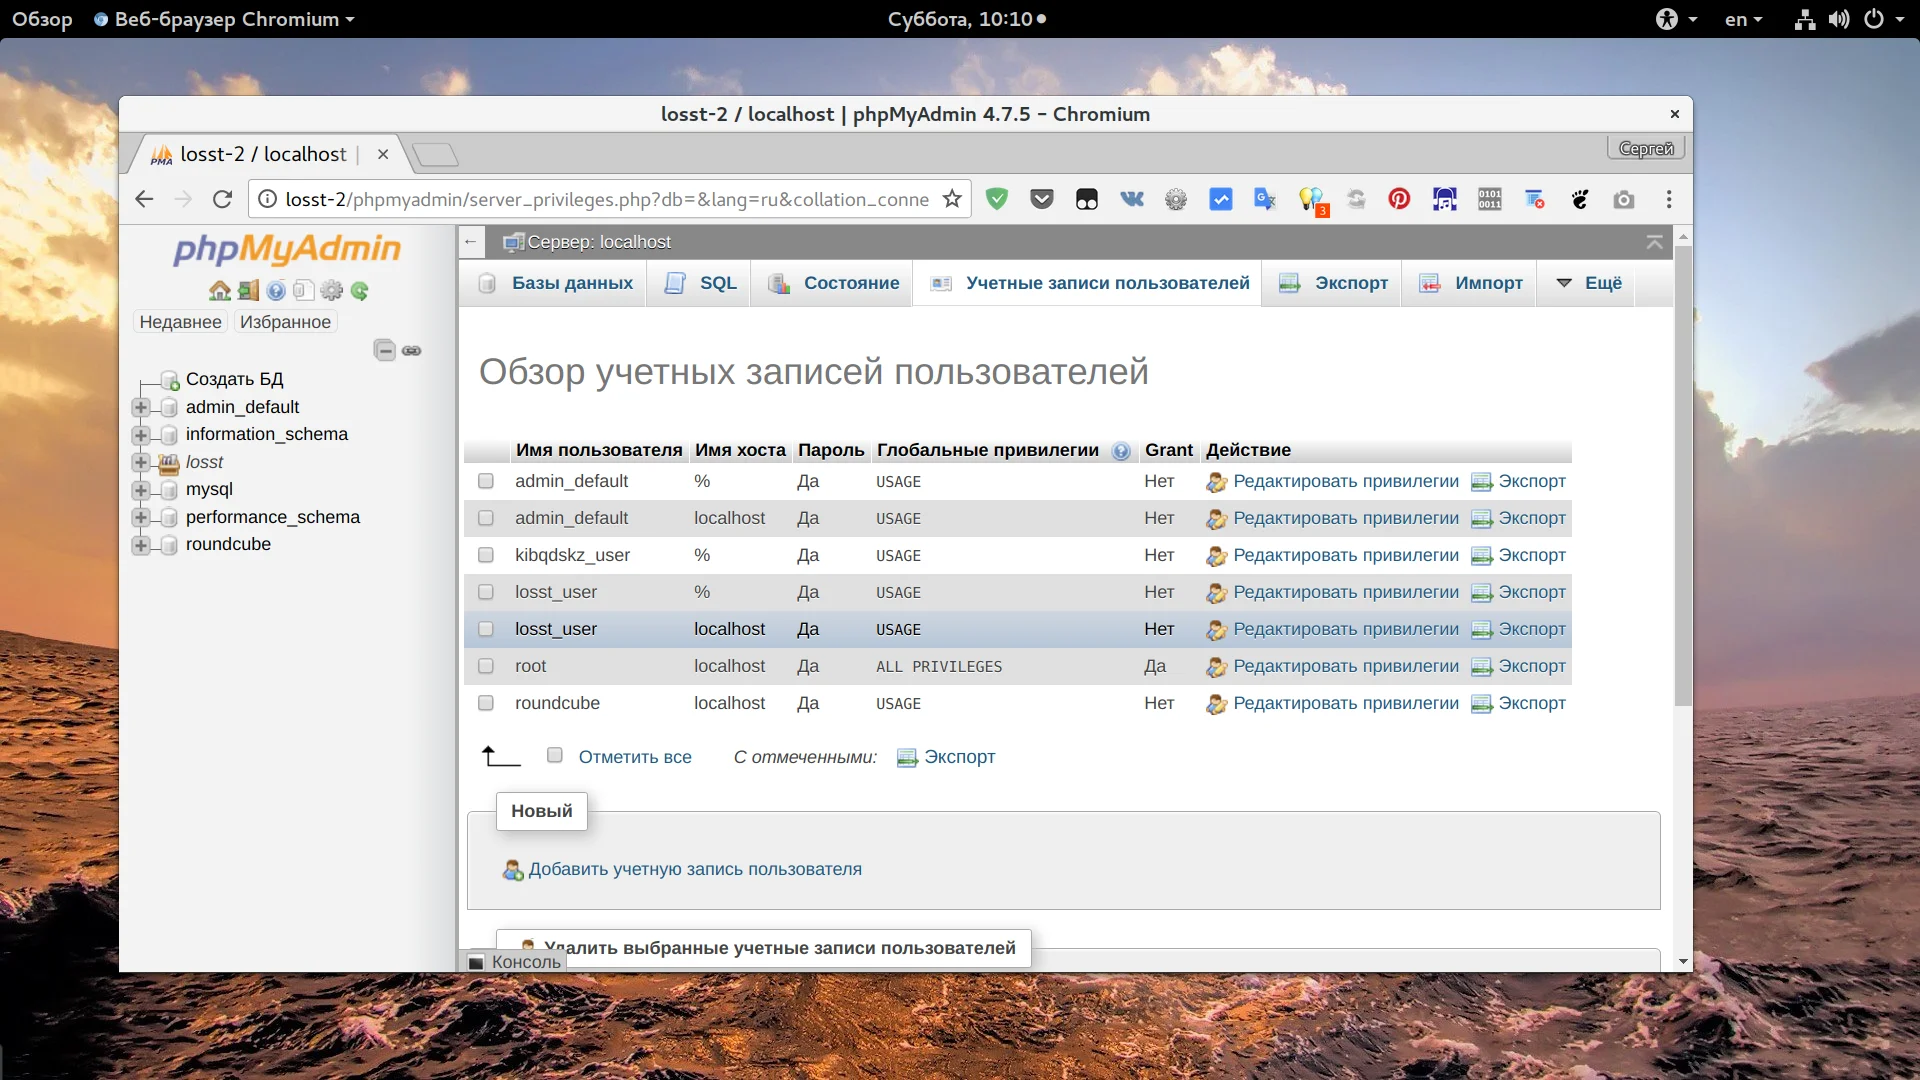Viewport: 1920px width, 1080px height.
Task: Click 'Добавить учетную запись пользователя' link
Action: click(x=694, y=869)
